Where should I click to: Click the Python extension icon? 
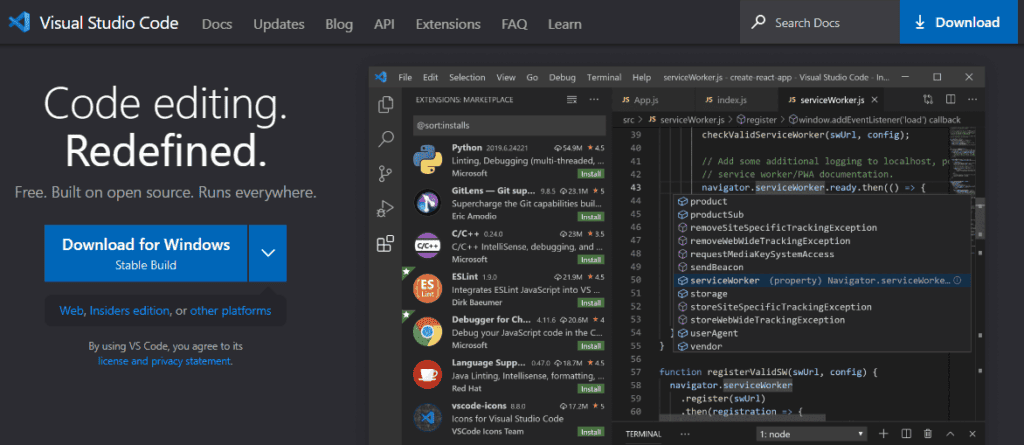(428, 161)
